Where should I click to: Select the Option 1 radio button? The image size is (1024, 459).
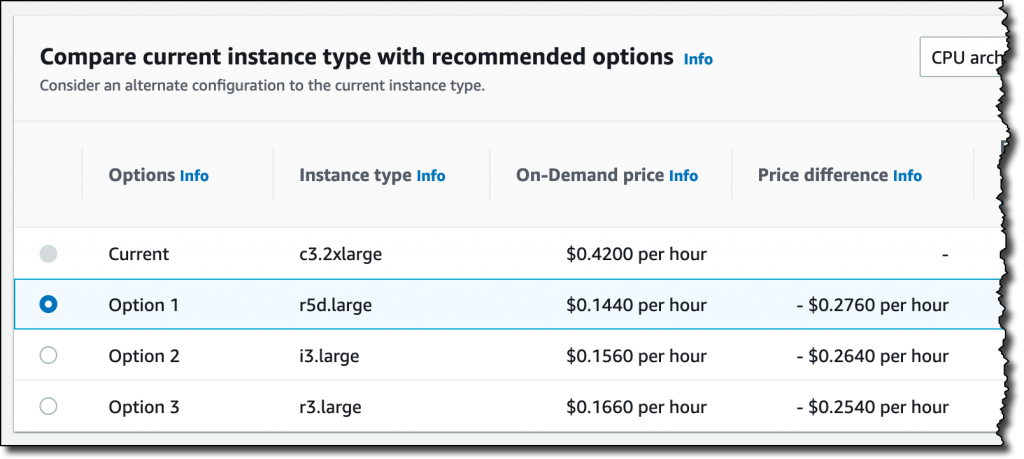(x=48, y=305)
